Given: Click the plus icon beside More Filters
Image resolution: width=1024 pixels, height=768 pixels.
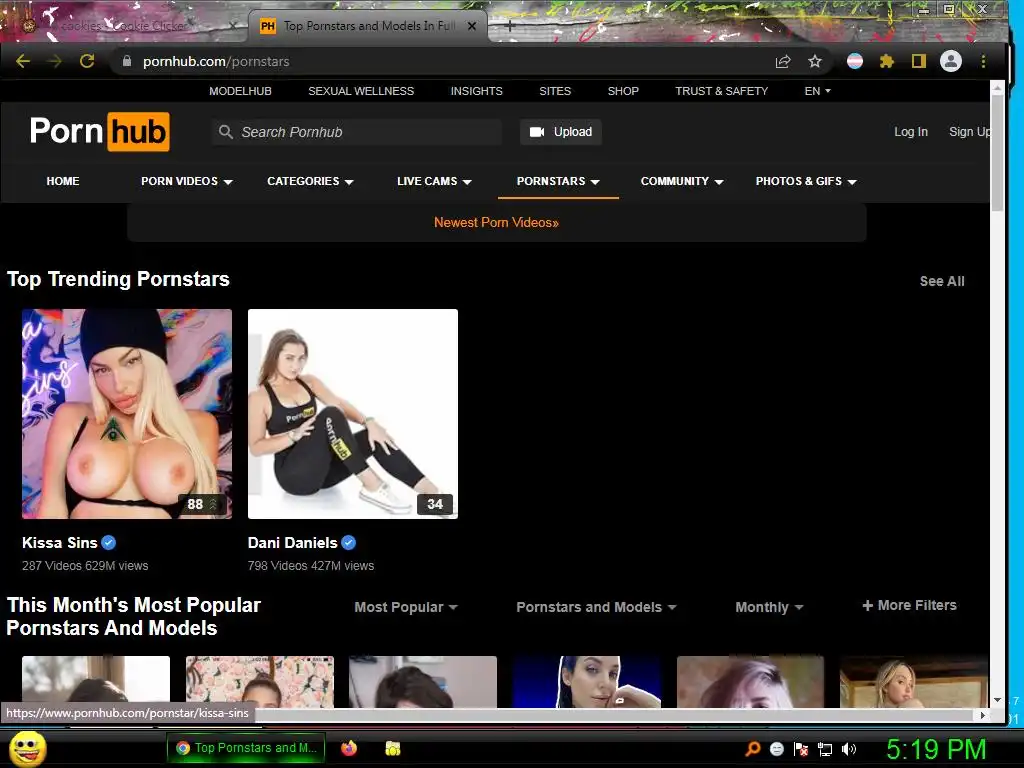Looking at the screenshot, I should tap(868, 606).
